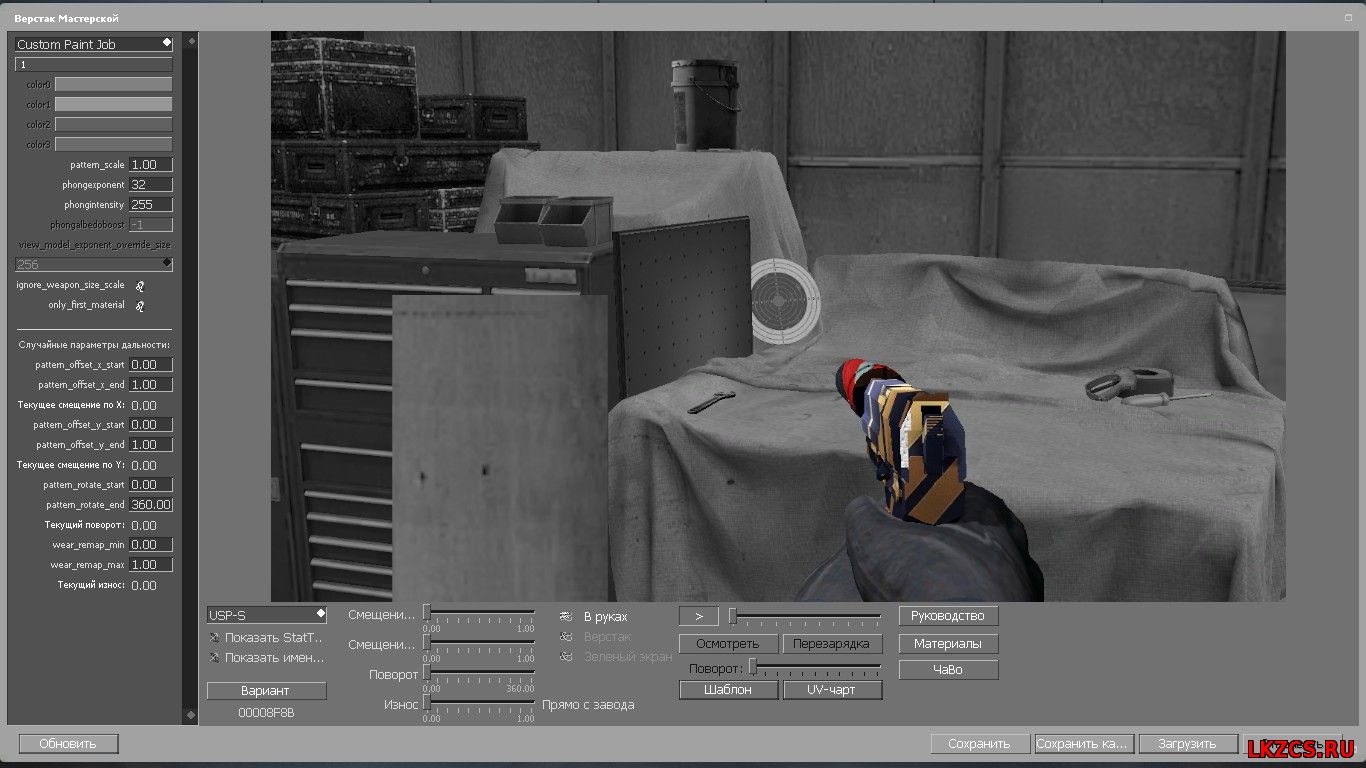Pick the color1 swatch

tap(113, 104)
